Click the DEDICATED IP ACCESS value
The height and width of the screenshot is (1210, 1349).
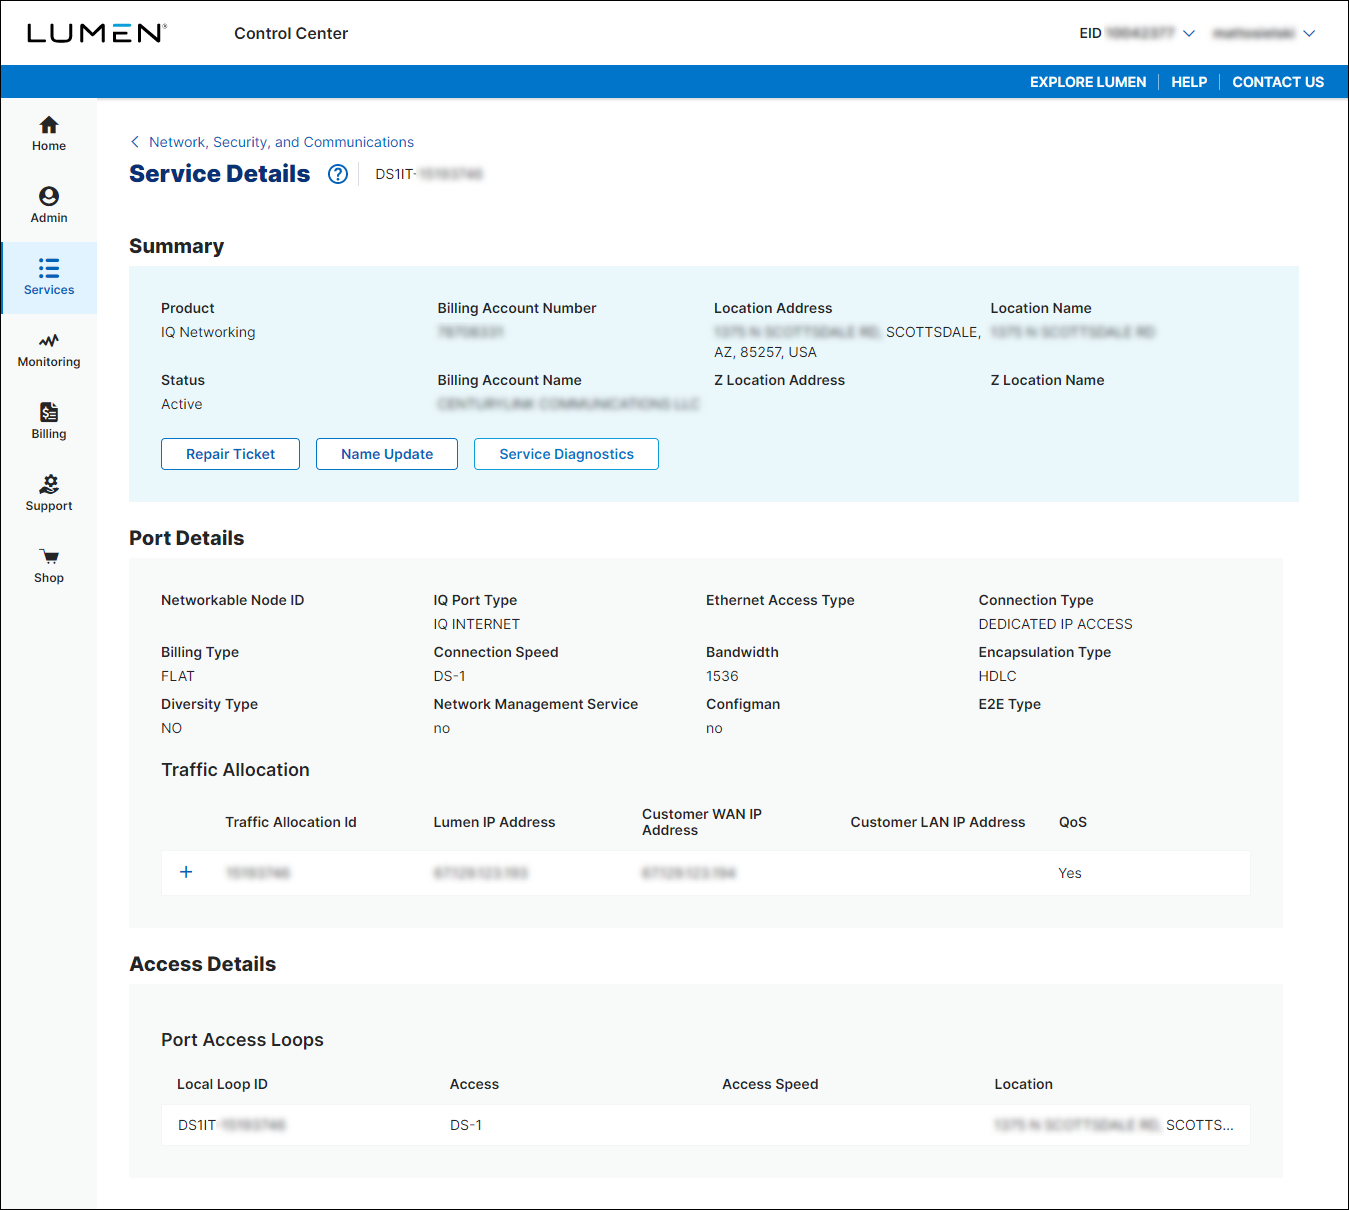1056,624
